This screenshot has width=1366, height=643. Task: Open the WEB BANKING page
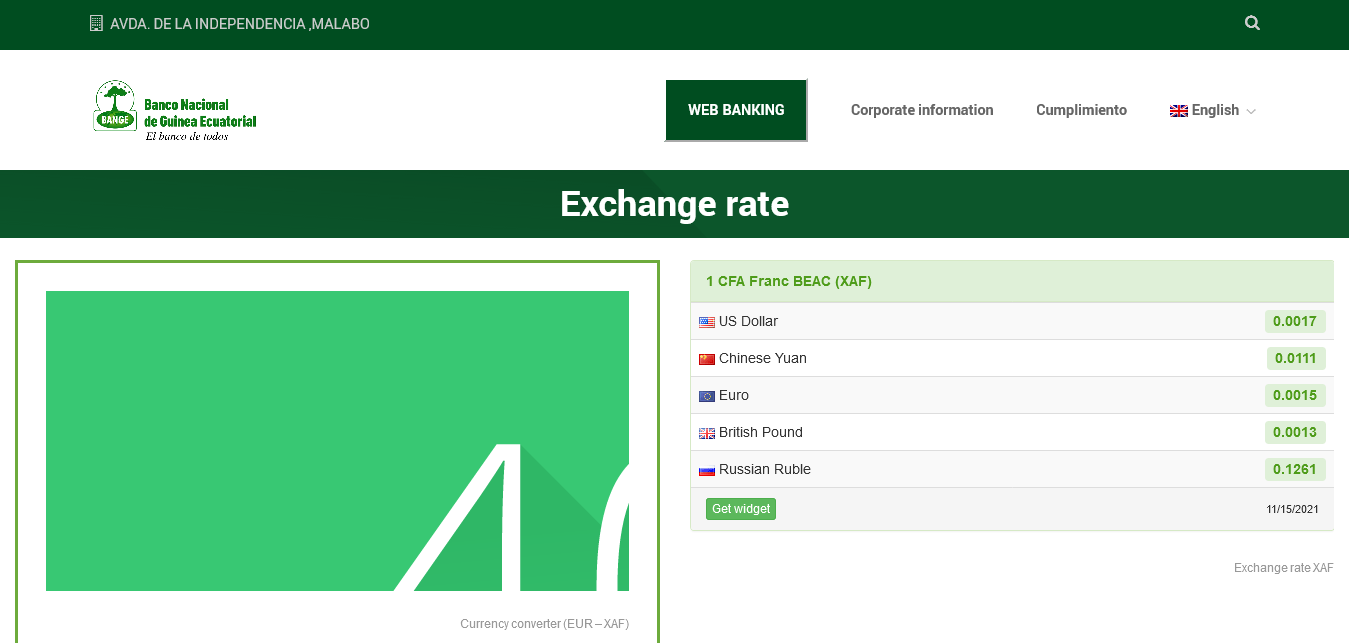[736, 110]
